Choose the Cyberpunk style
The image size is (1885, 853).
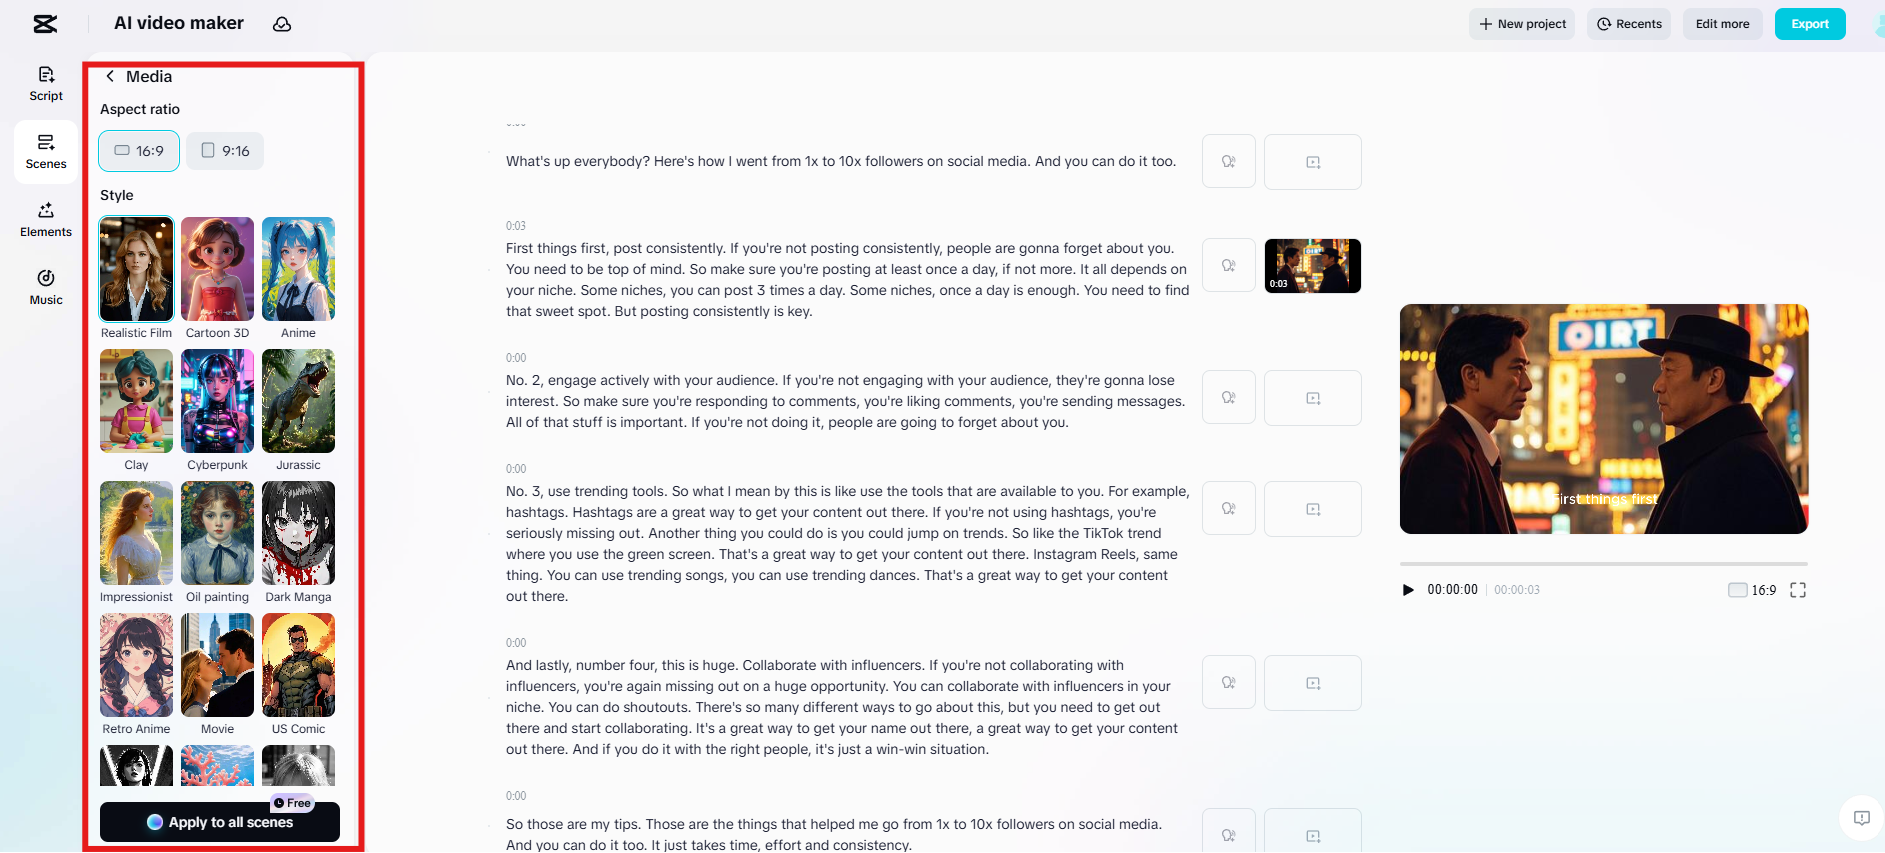click(x=217, y=402)
